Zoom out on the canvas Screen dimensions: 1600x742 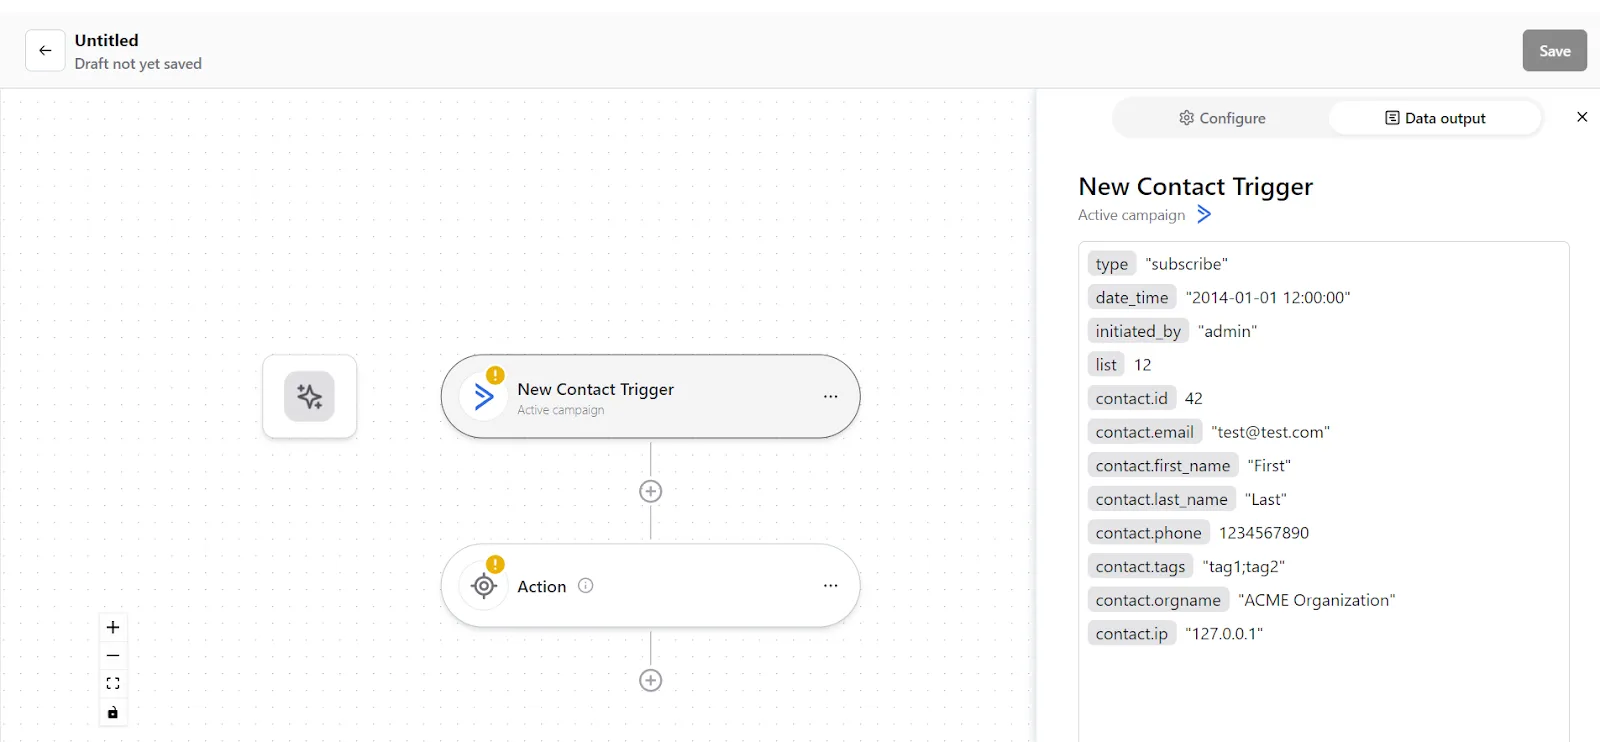[x=113, y=656]
